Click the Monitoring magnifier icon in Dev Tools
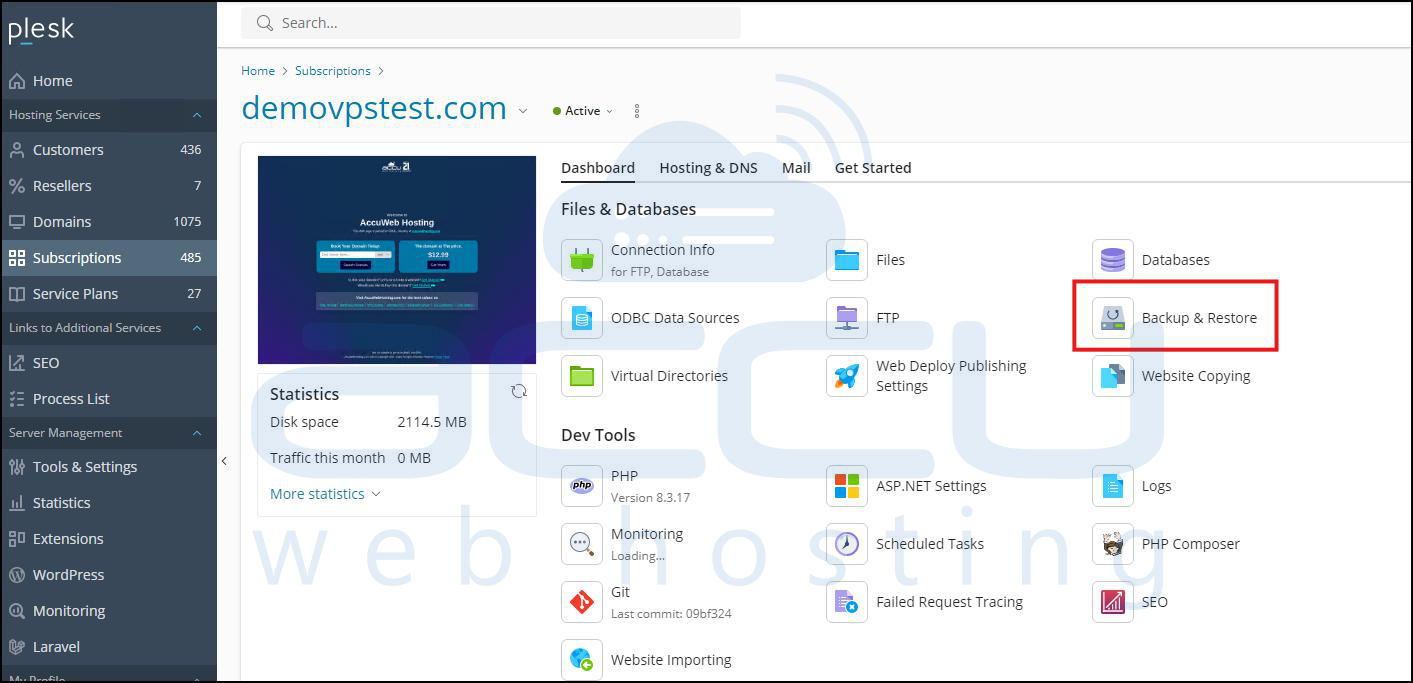Viewport: 1413px width, 683px height. (582, 544)
